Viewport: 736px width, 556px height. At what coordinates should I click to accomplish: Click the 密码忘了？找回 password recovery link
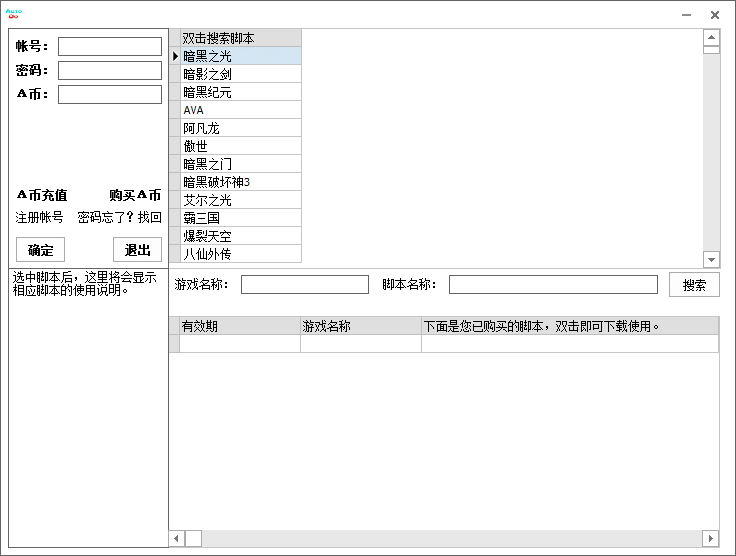(120, 217)
